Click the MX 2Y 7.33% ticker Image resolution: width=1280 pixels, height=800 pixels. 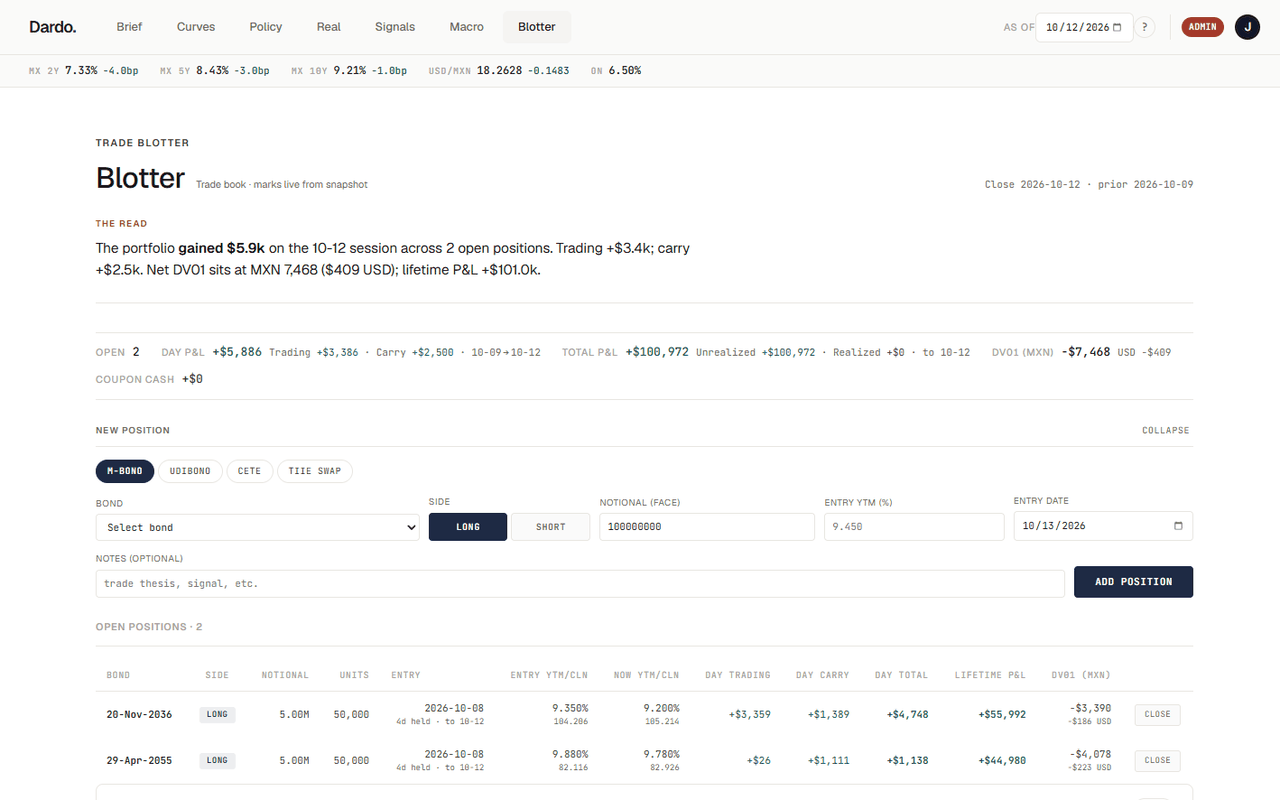[x=83, y=71]
